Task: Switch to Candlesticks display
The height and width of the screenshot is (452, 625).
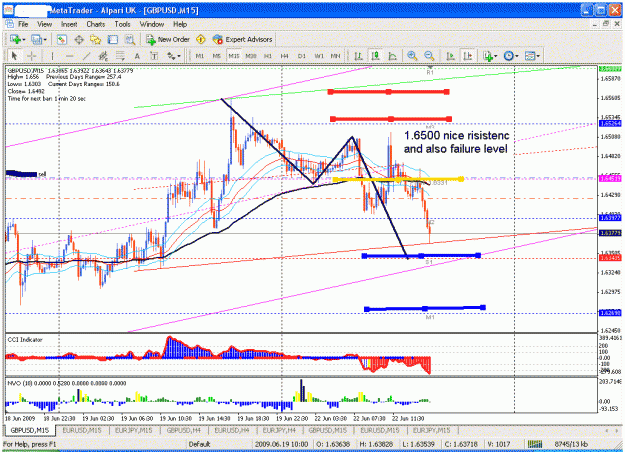Action: [x=375, y=56]
